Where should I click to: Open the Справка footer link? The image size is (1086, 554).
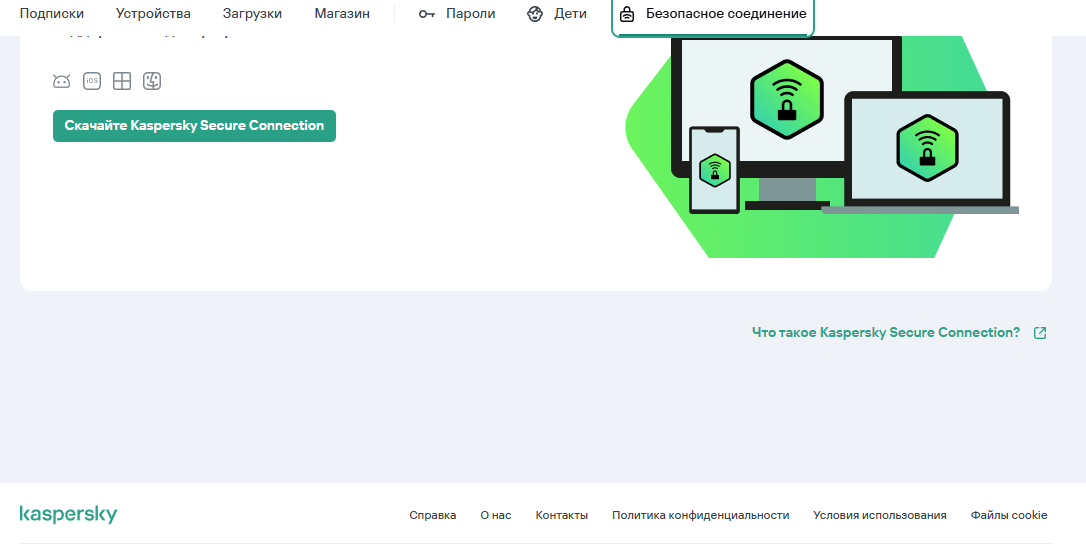pyautogui.click(x=433, y=515)
